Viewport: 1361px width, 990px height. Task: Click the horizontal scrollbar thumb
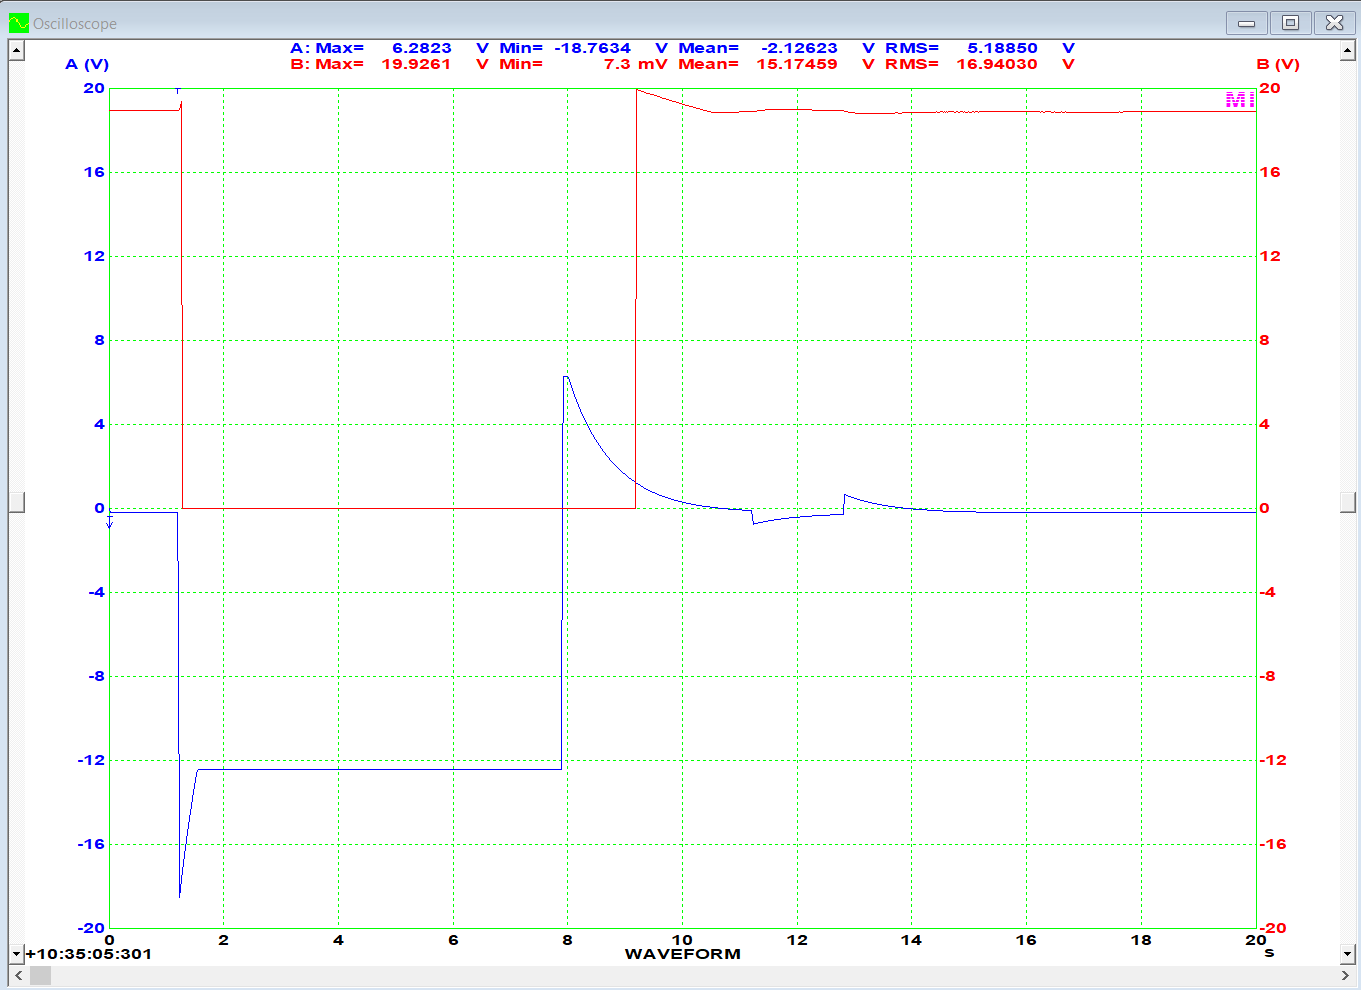(x=39, y=976)
